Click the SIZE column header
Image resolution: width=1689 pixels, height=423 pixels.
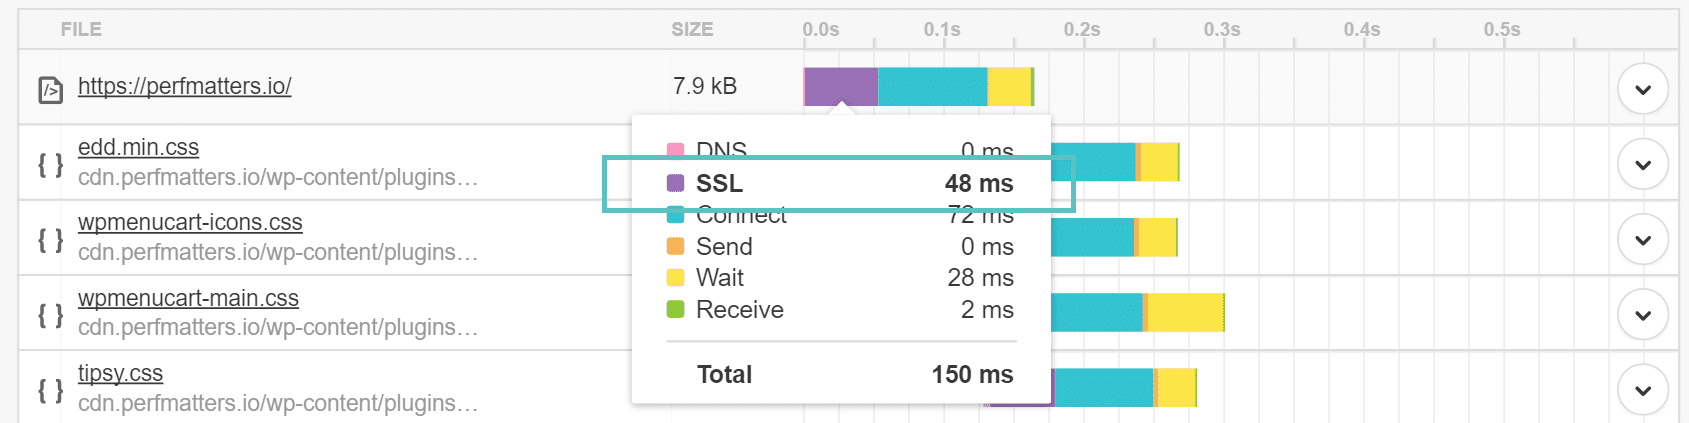(x=692, y=30)
